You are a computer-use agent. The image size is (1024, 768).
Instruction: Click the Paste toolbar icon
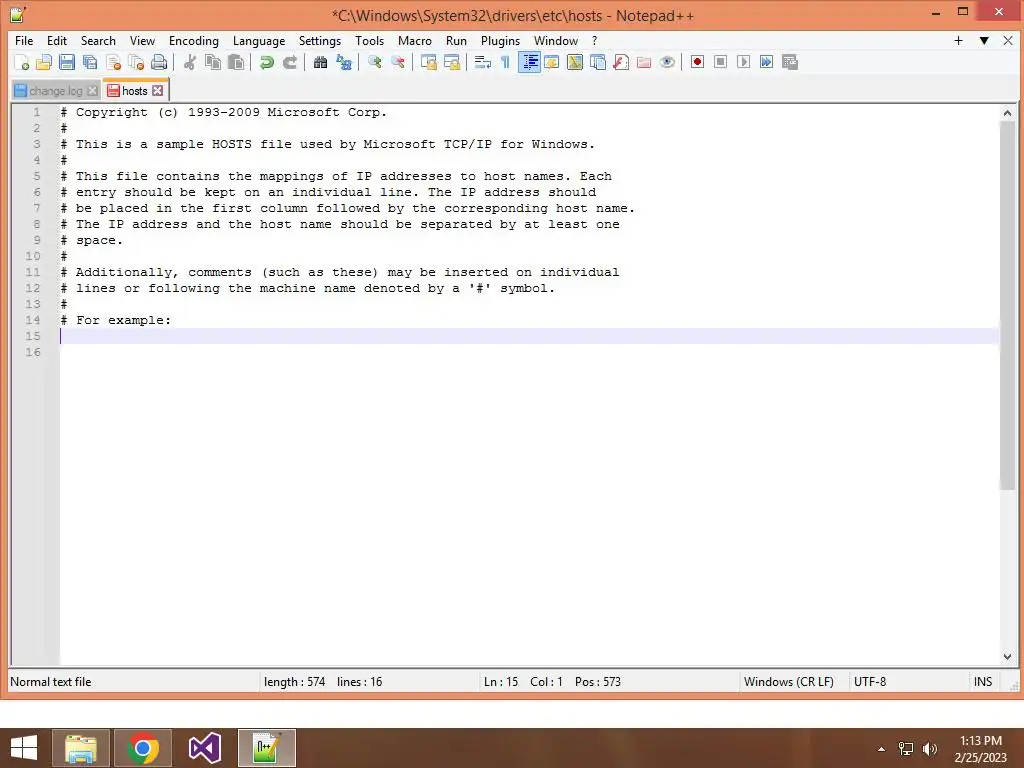(x=236, y=62)
